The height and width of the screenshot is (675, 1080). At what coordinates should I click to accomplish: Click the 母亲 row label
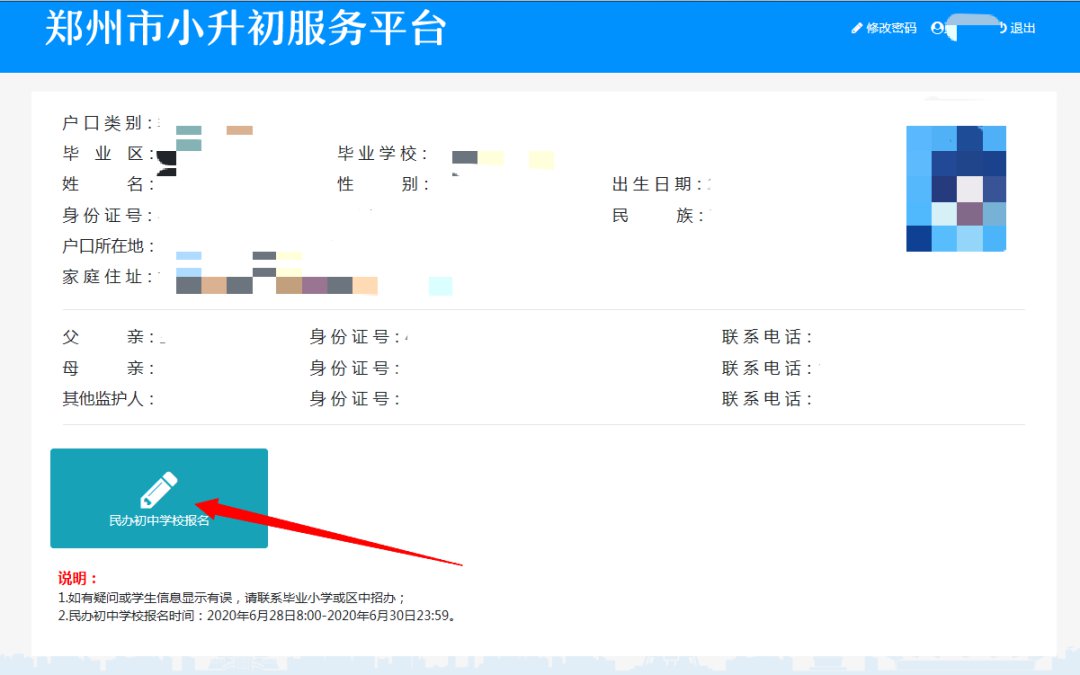[x=108, y=369]
